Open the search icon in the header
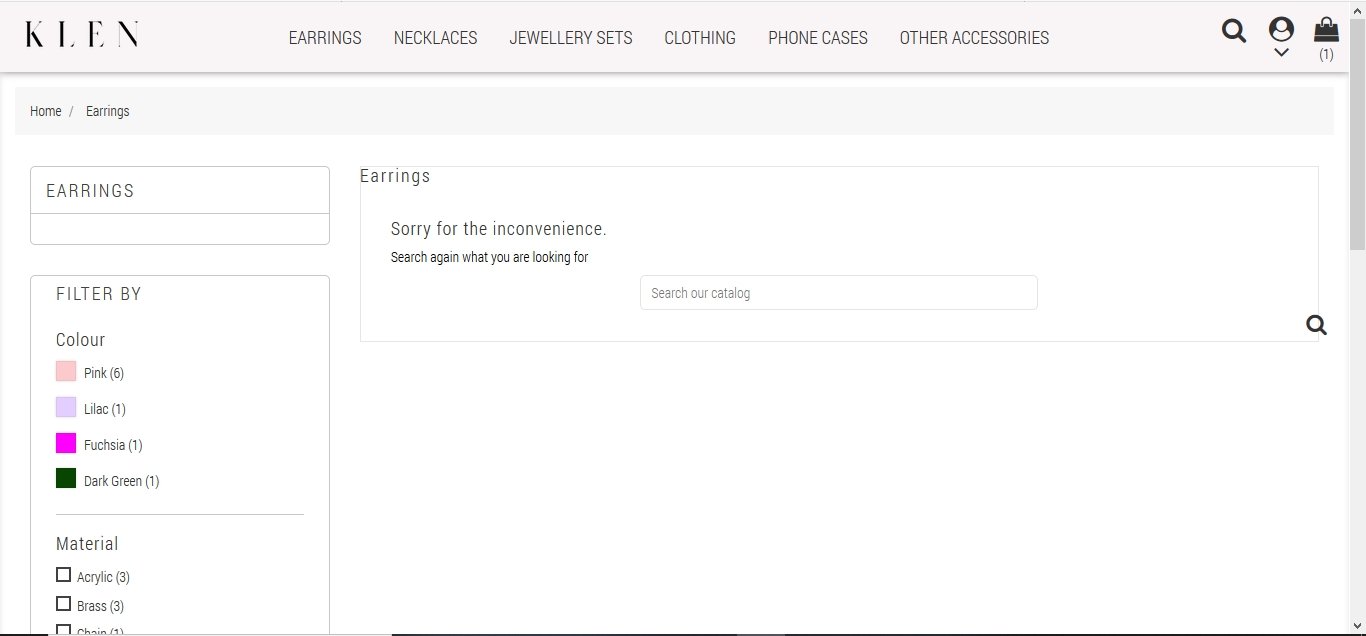This screenshot has width=1366, height=636. (1234, 31)
